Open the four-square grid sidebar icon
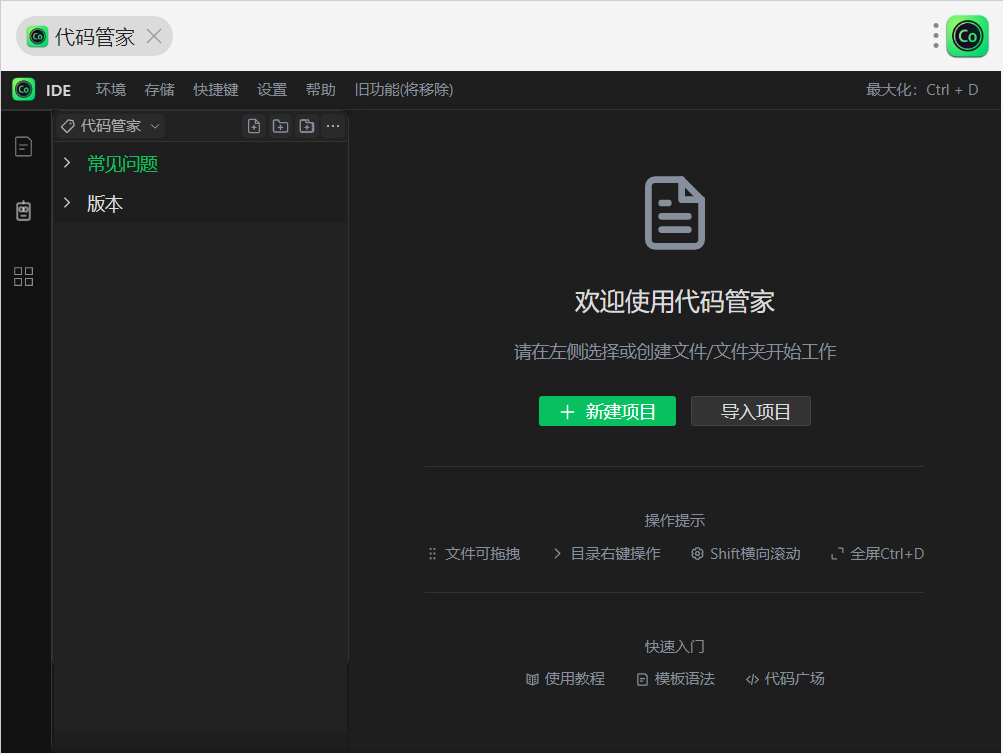The image size is (1003, 754). pyautogui.click(x=23, y=277)
